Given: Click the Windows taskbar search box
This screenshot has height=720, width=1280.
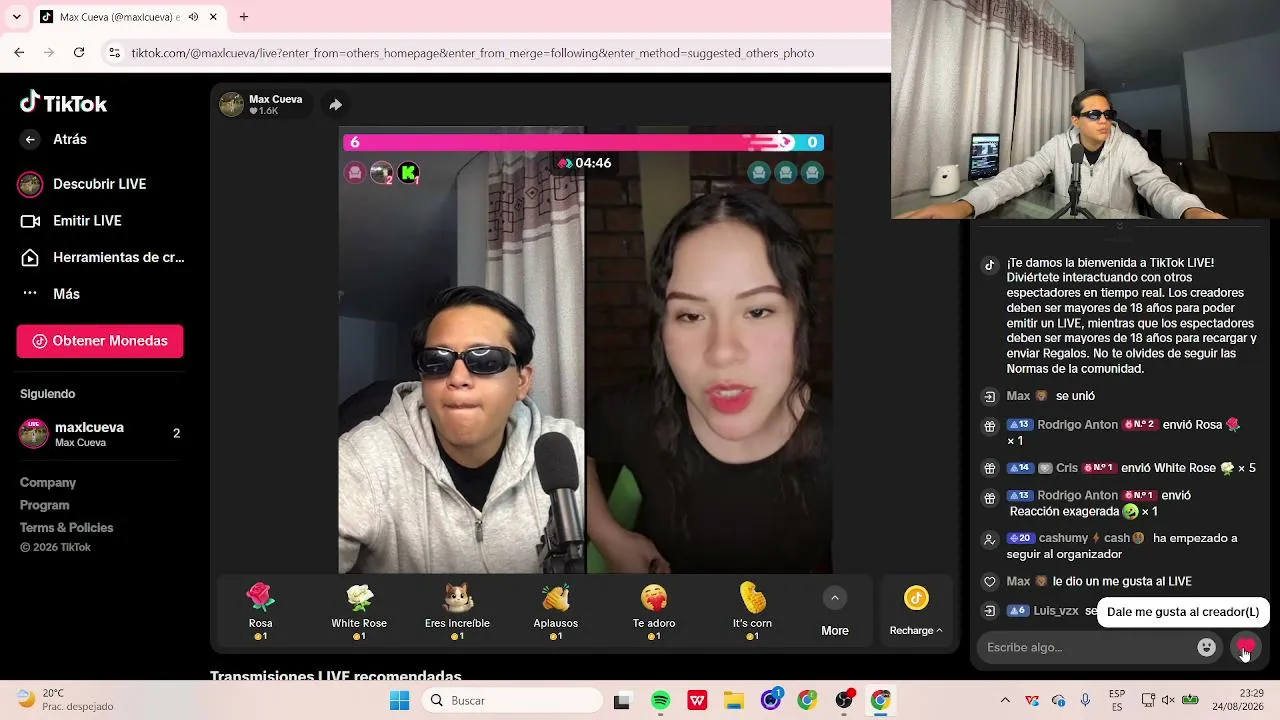Looking at the screenshot, I should coord(511,700).
